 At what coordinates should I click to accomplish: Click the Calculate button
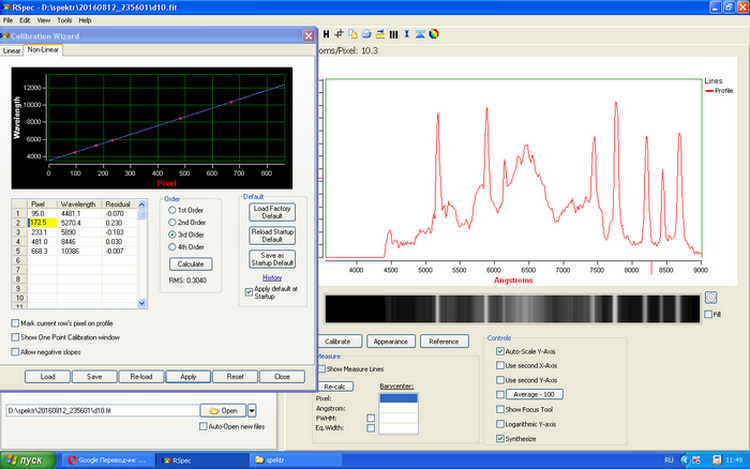pyautogui.click(x=191, y=264)
